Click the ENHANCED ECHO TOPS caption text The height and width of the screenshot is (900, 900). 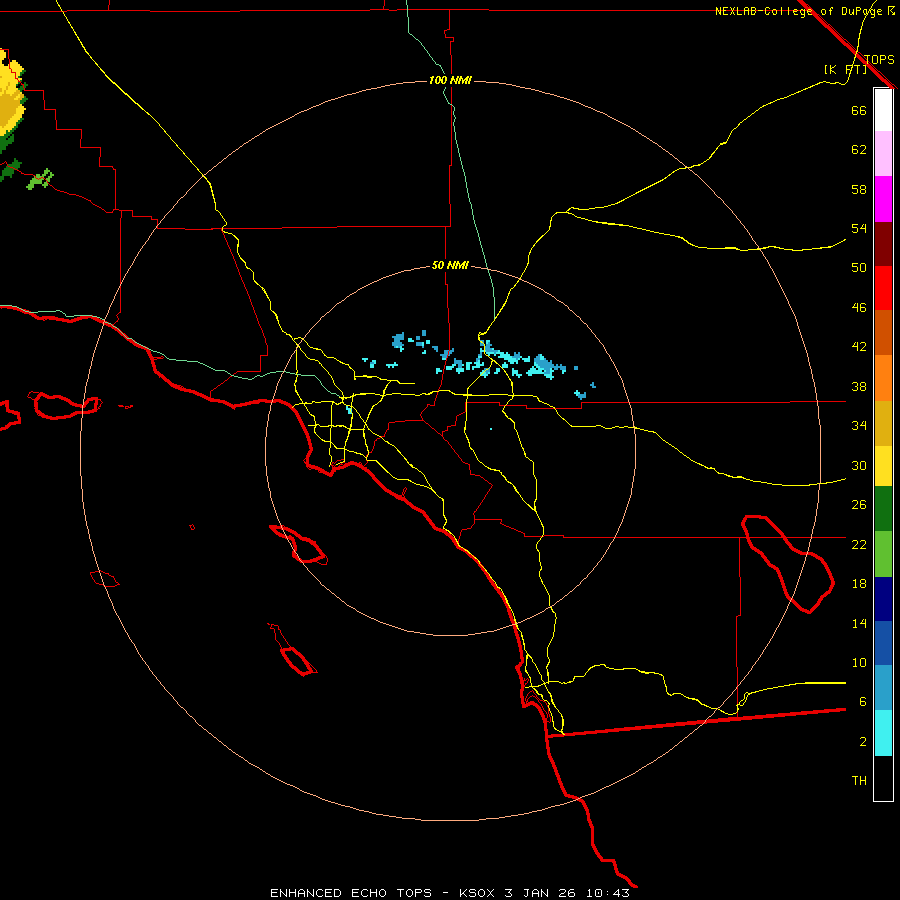(350, 893)
